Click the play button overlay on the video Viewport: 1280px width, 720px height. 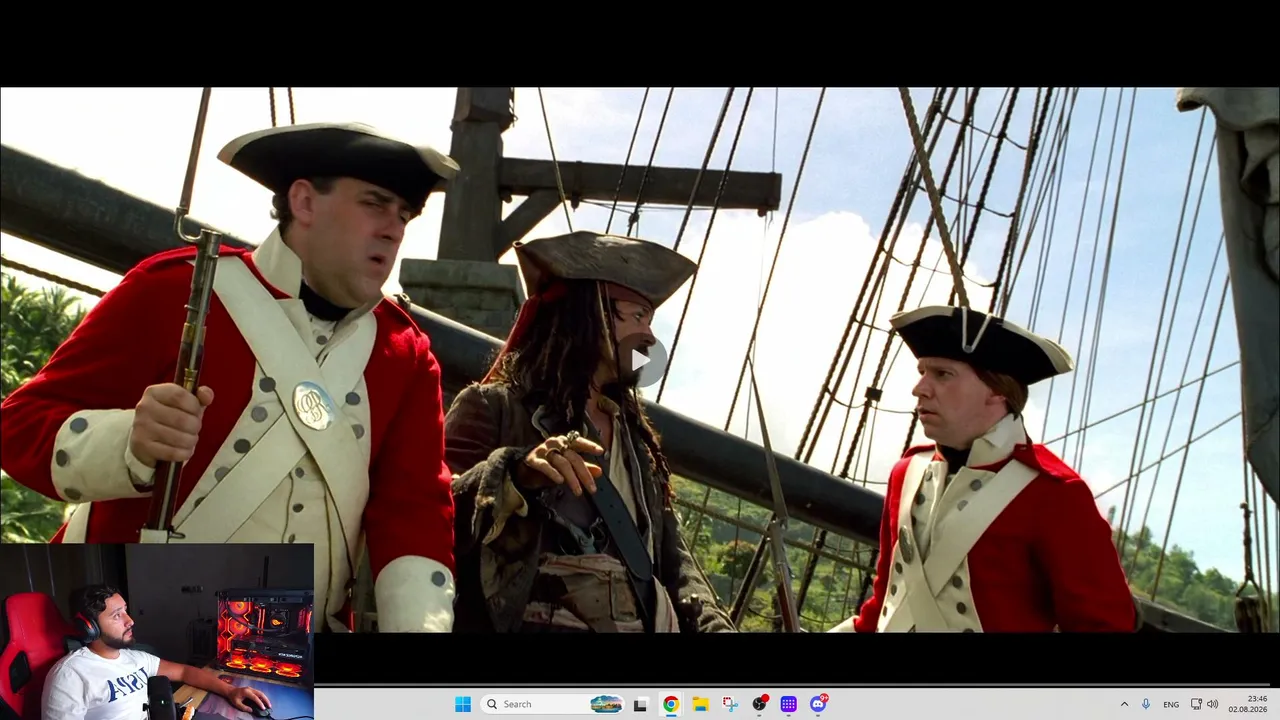pyautogui.click(x=641, y=359)
